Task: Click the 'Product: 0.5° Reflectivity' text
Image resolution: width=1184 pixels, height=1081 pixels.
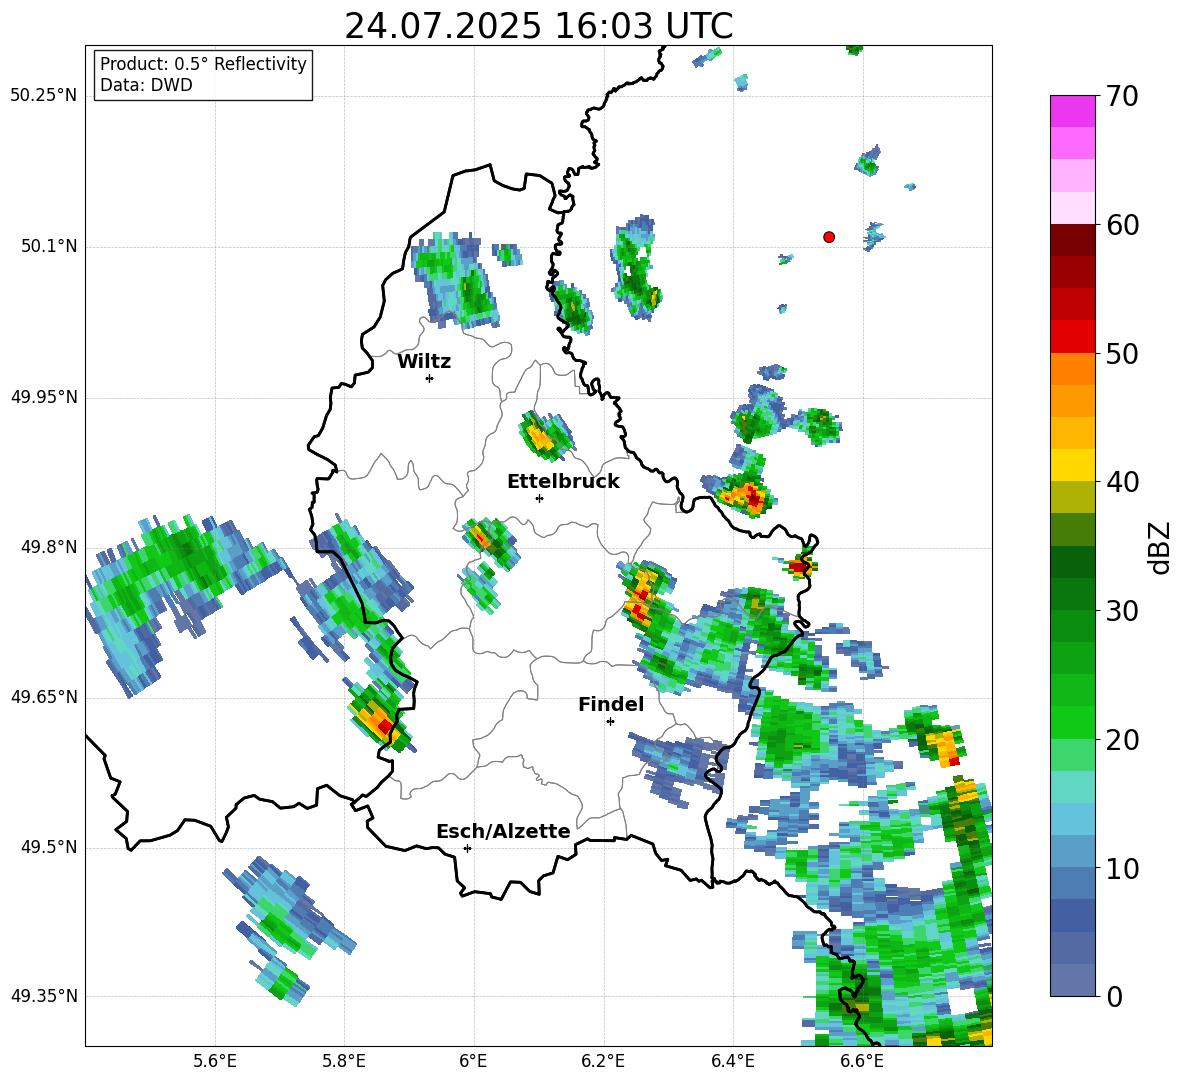Action: [x=203, y=64]
